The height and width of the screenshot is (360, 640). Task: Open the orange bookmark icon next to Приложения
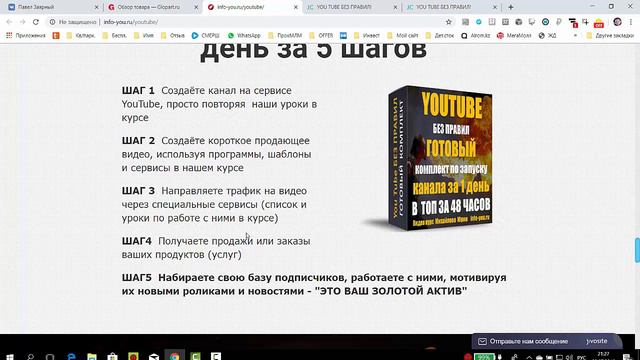56,36
